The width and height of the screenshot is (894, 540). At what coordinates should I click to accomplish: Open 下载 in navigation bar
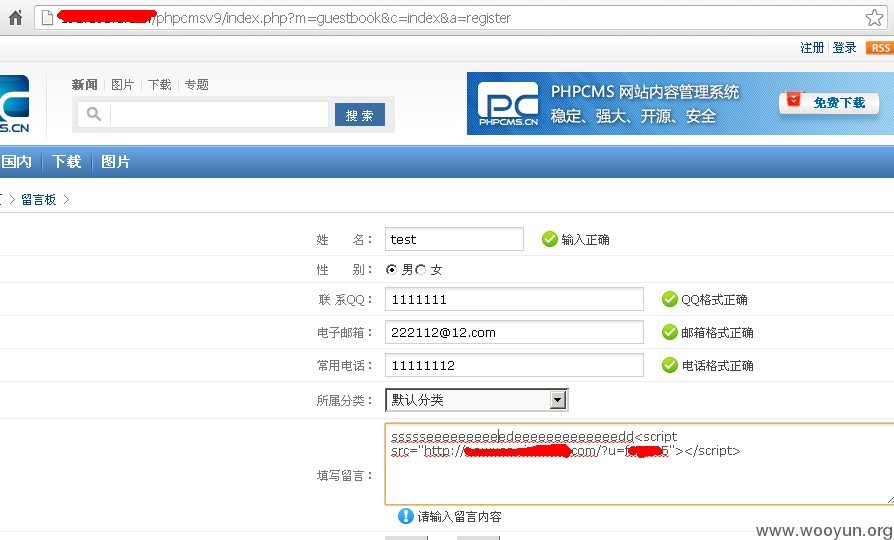pyautogui.click(x=66, y=162)
